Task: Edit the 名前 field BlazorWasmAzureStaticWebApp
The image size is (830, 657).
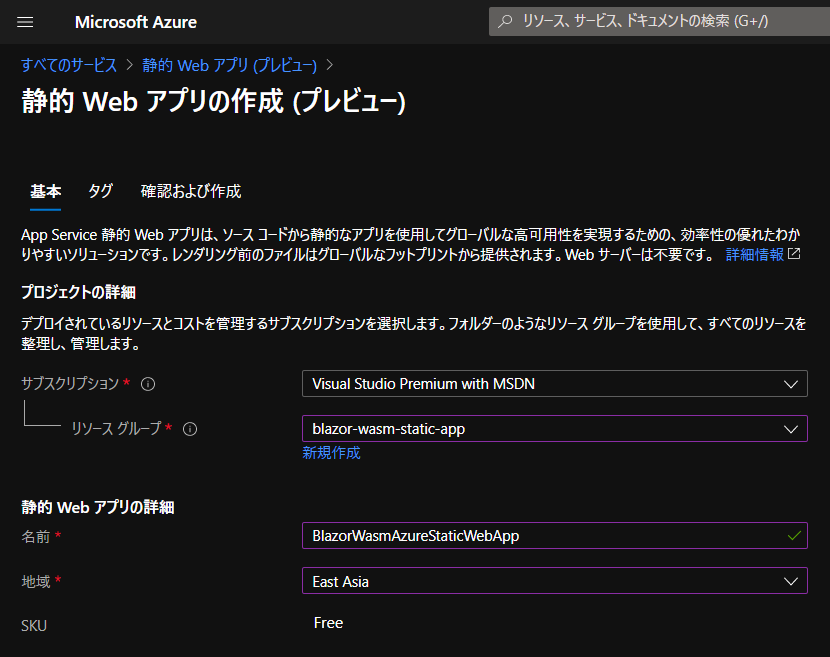Action: click(555, 536)
